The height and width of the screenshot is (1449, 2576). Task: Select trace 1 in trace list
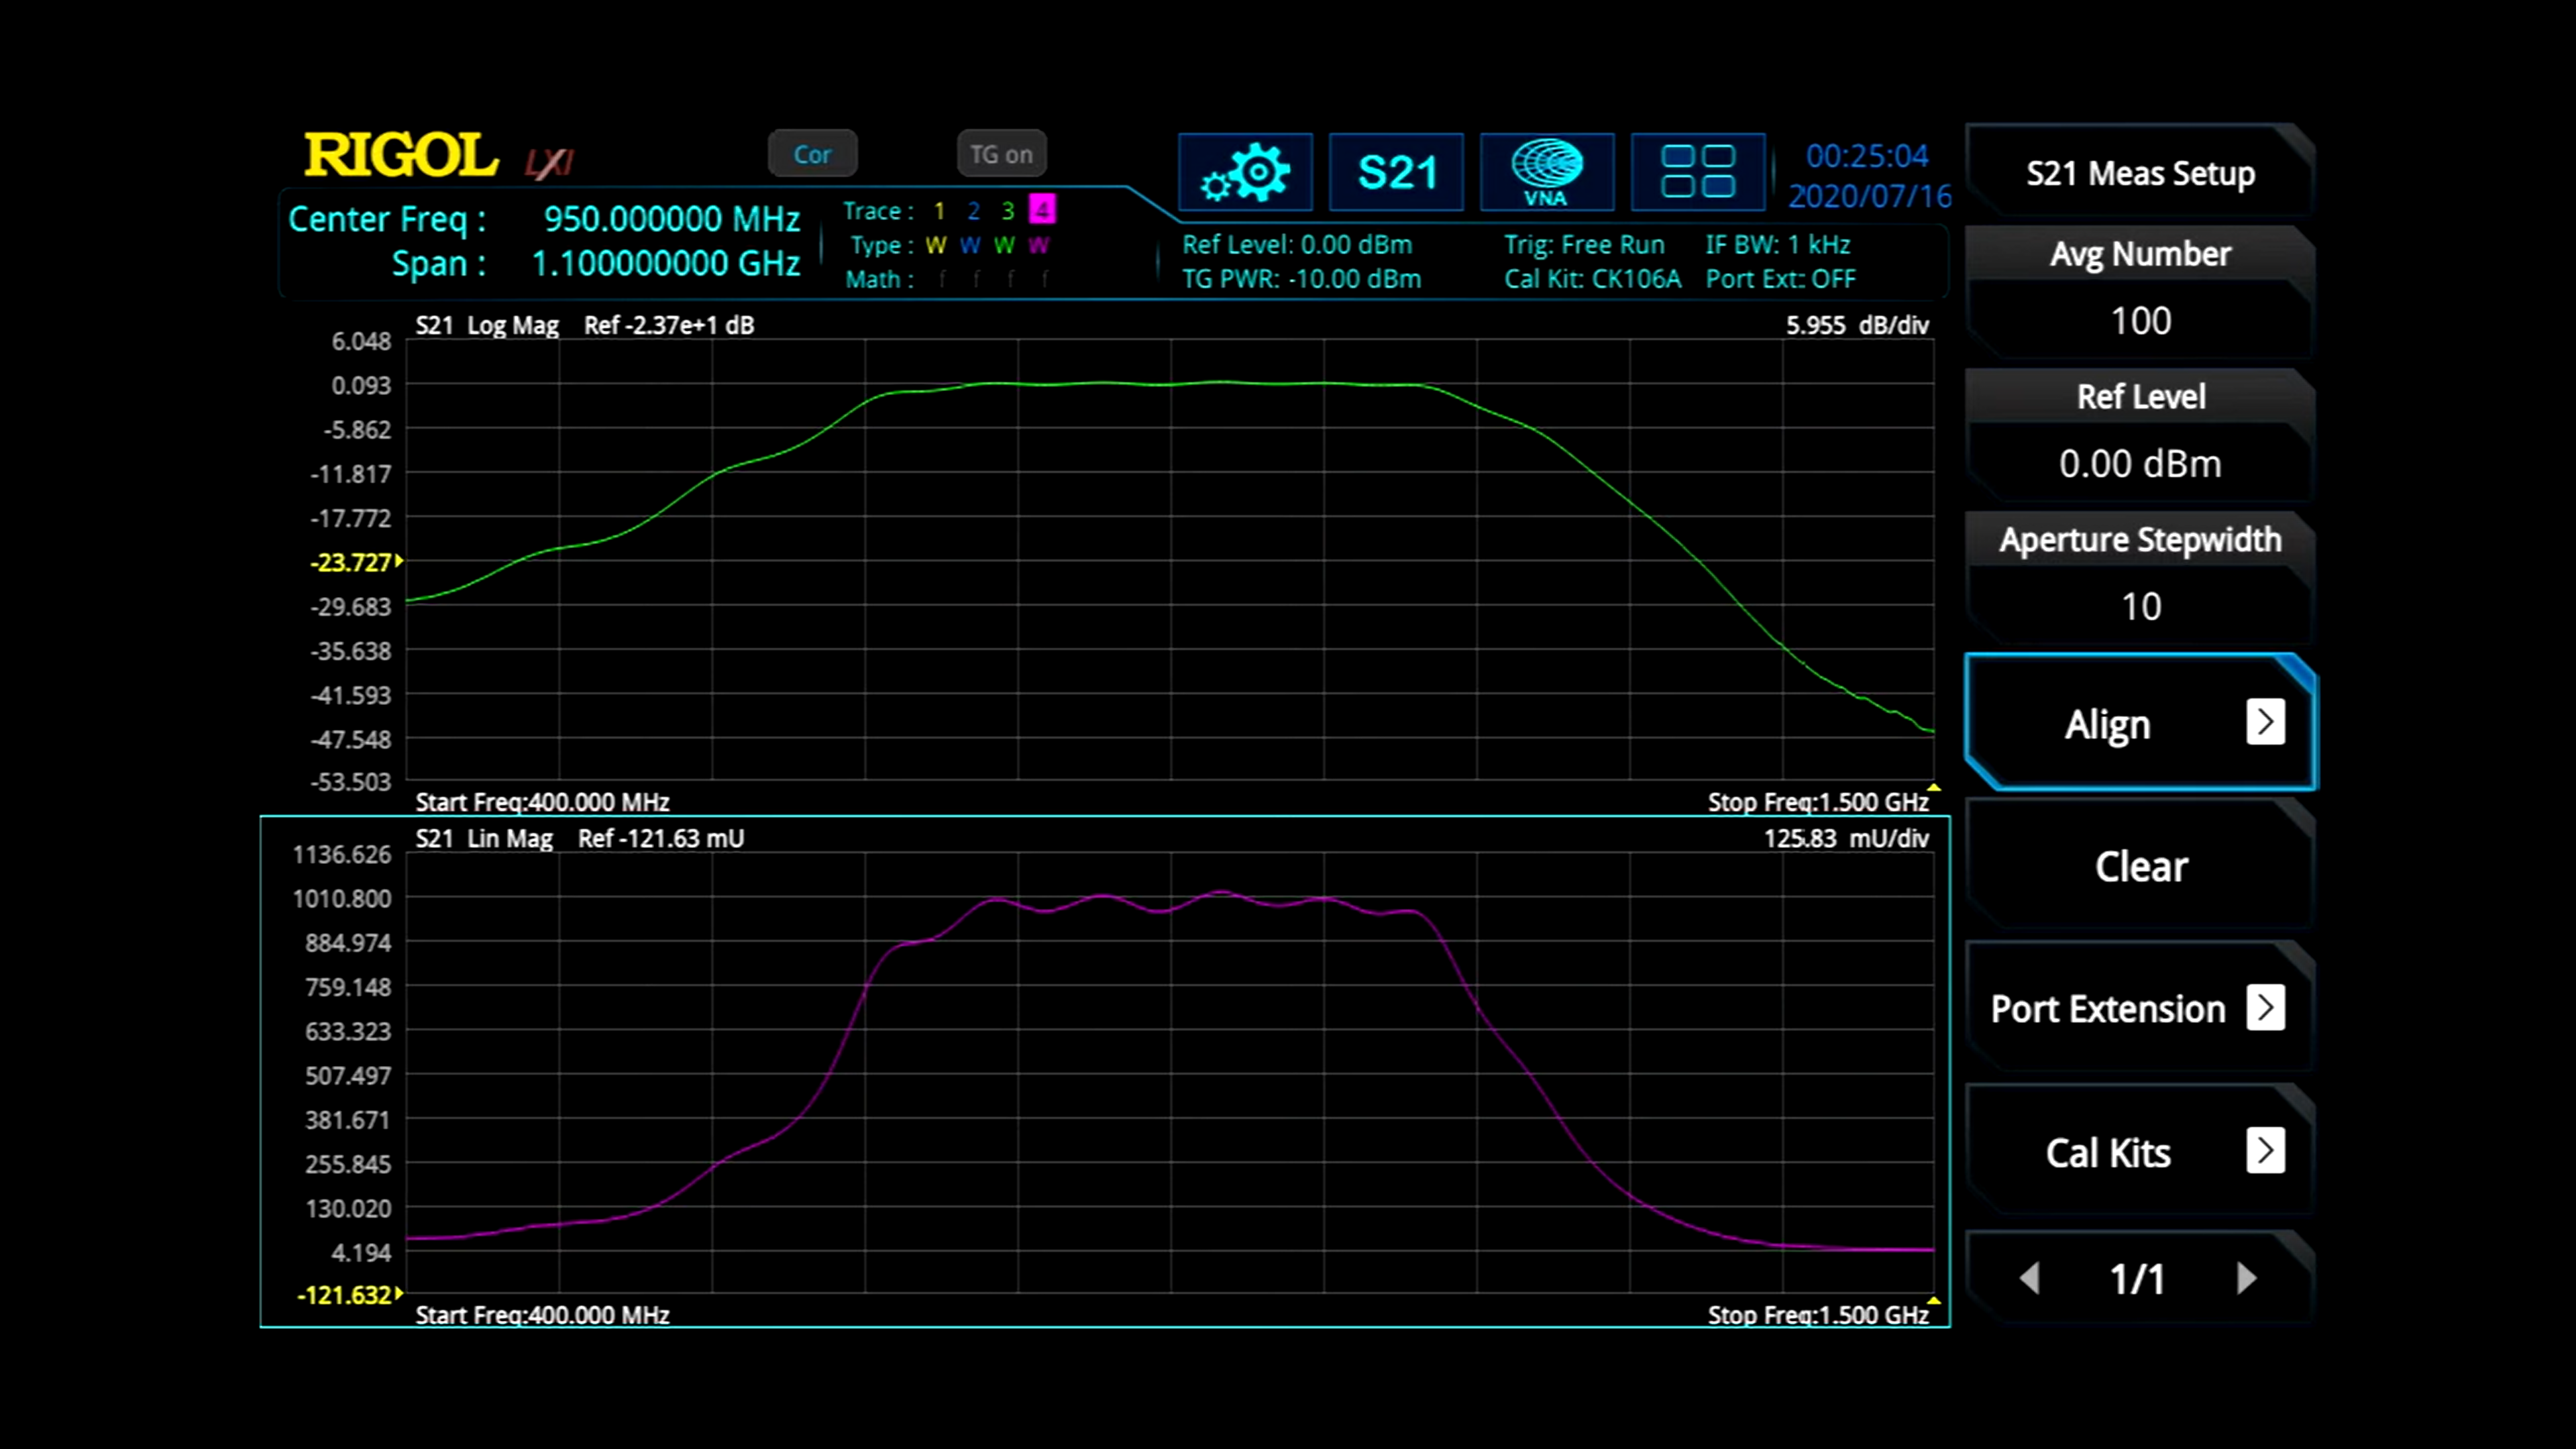(939, 211)
